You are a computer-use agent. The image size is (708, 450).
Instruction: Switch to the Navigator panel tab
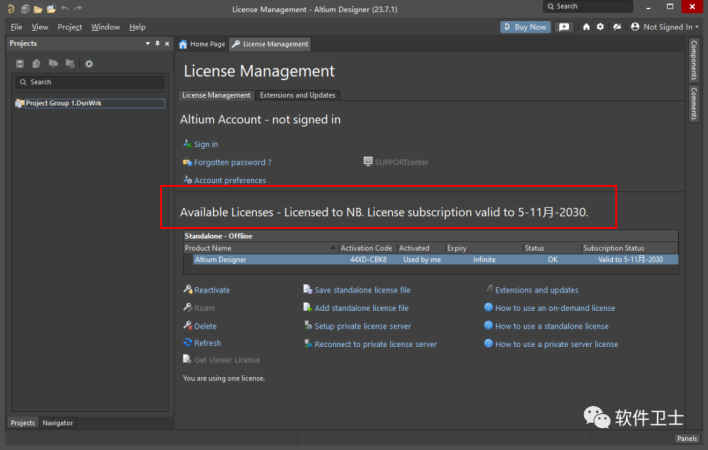[x=57, y=423]
